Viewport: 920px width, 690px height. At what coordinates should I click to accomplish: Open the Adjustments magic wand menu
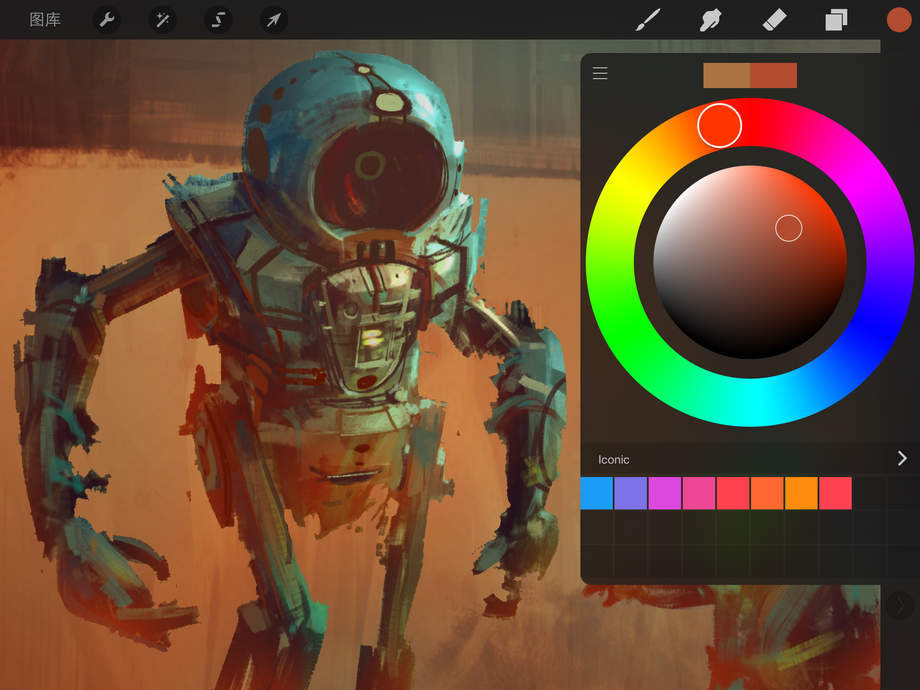pos(162,20)
